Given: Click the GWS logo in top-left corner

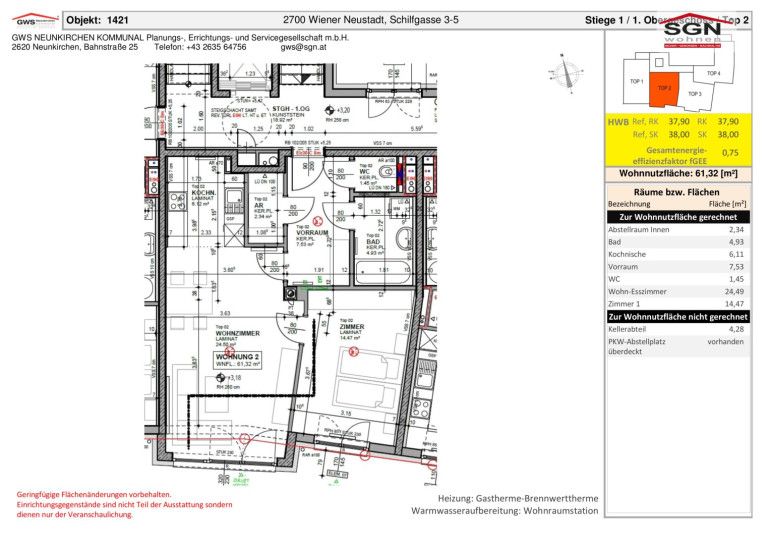Looking at the screenshot, I should 33,19.
